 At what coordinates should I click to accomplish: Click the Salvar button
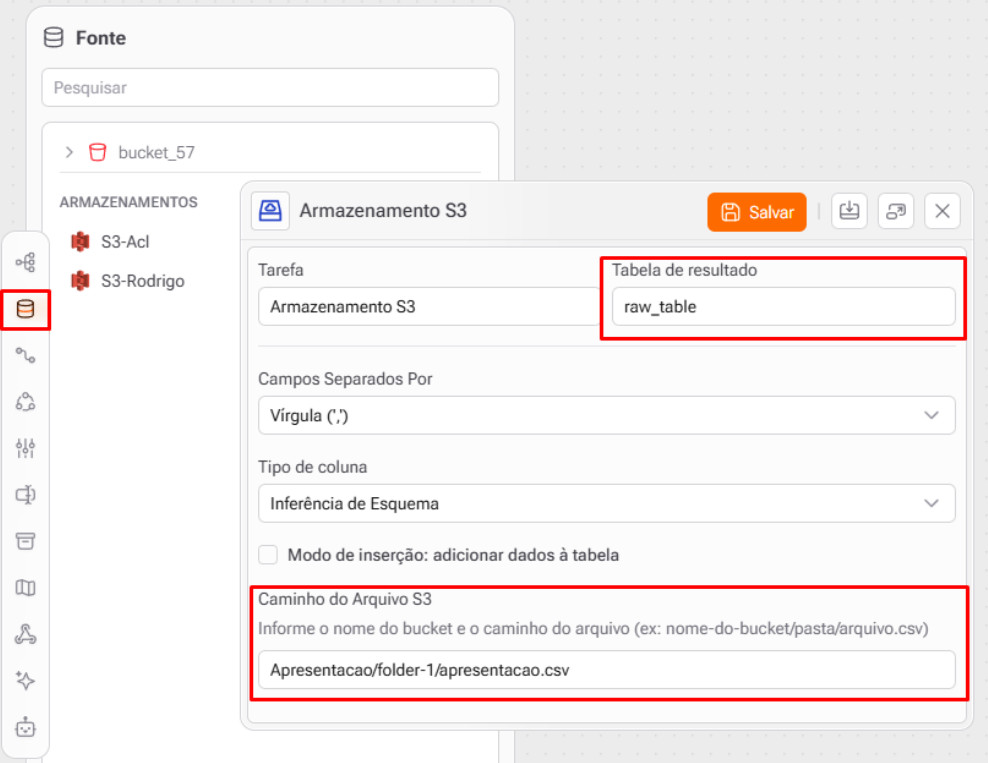click(x=757, y=212)
